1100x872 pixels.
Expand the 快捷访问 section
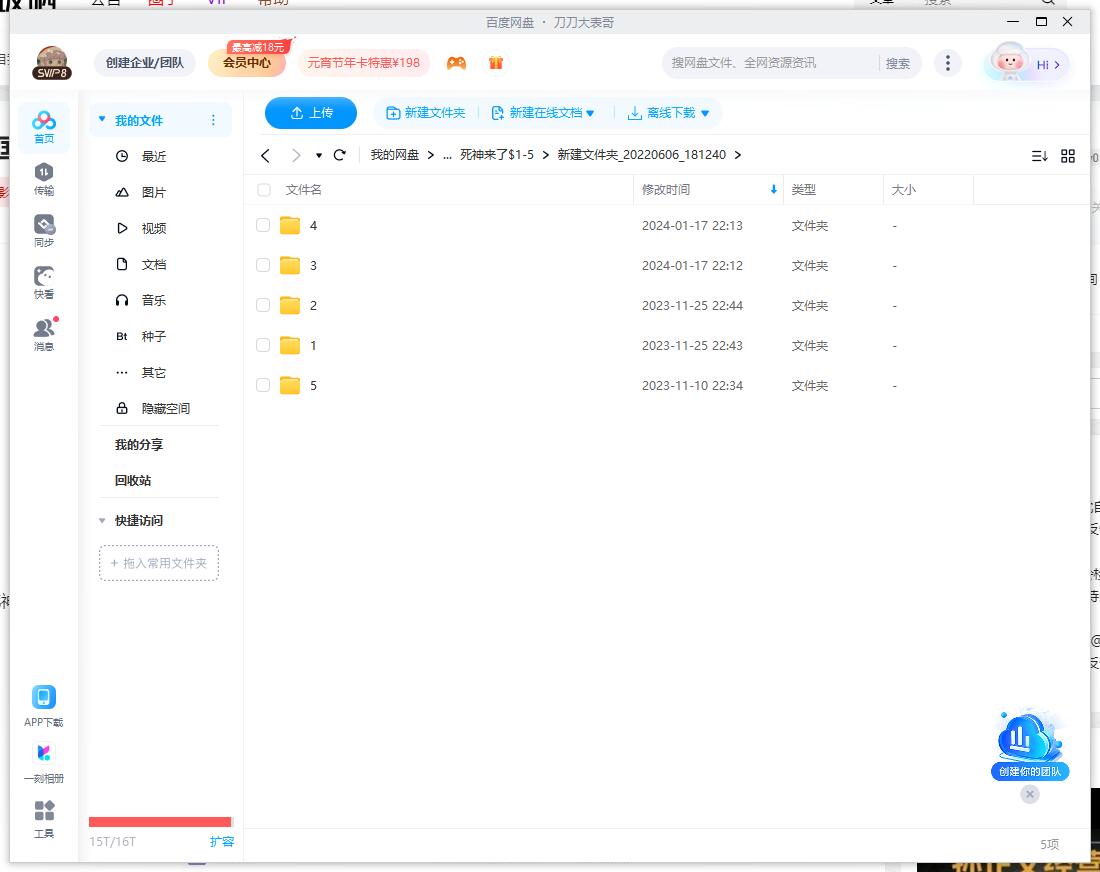point(102,521)
